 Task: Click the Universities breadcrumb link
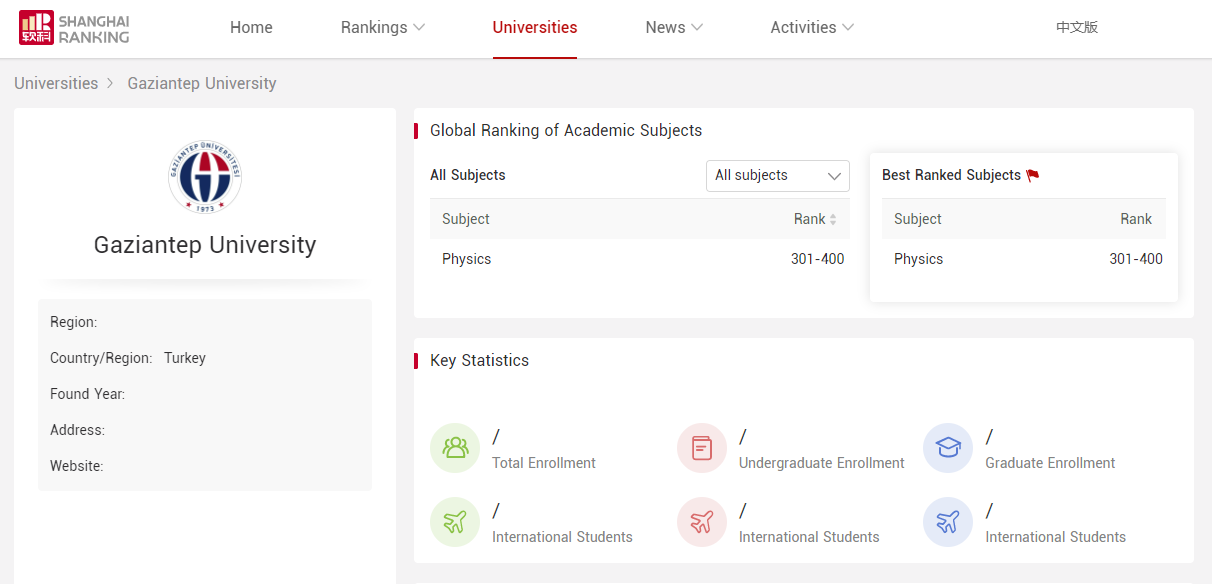(x=56, y=83)
